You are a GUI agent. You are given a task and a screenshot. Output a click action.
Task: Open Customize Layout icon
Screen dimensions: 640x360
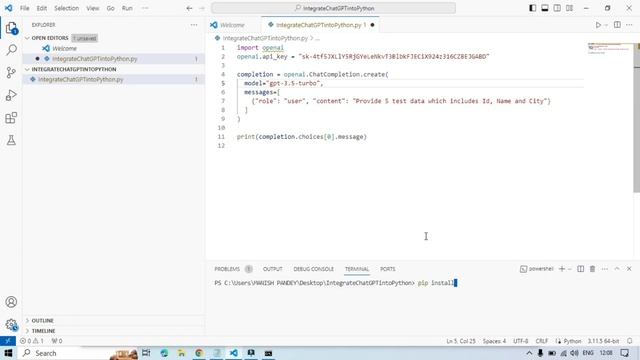click(569, 8)
